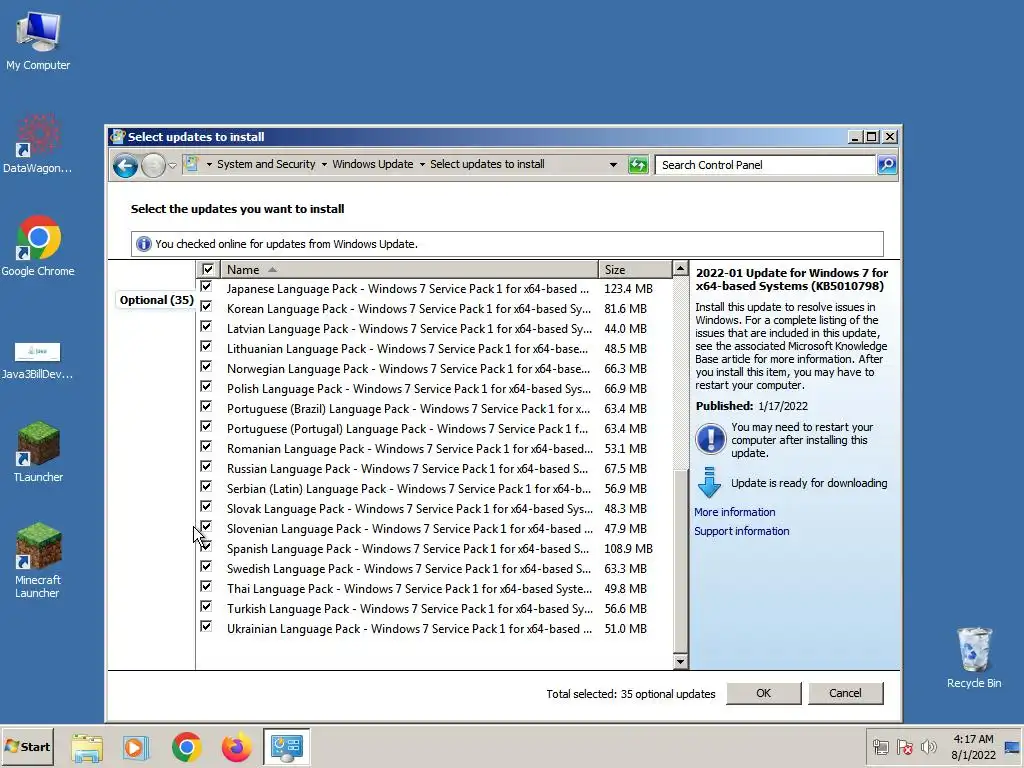The width and height of the screenshot is (1024, 768).
Task: Uncheck Korean Language Pack checkbox
Action: pyautogui.click(x=206, y=306)
